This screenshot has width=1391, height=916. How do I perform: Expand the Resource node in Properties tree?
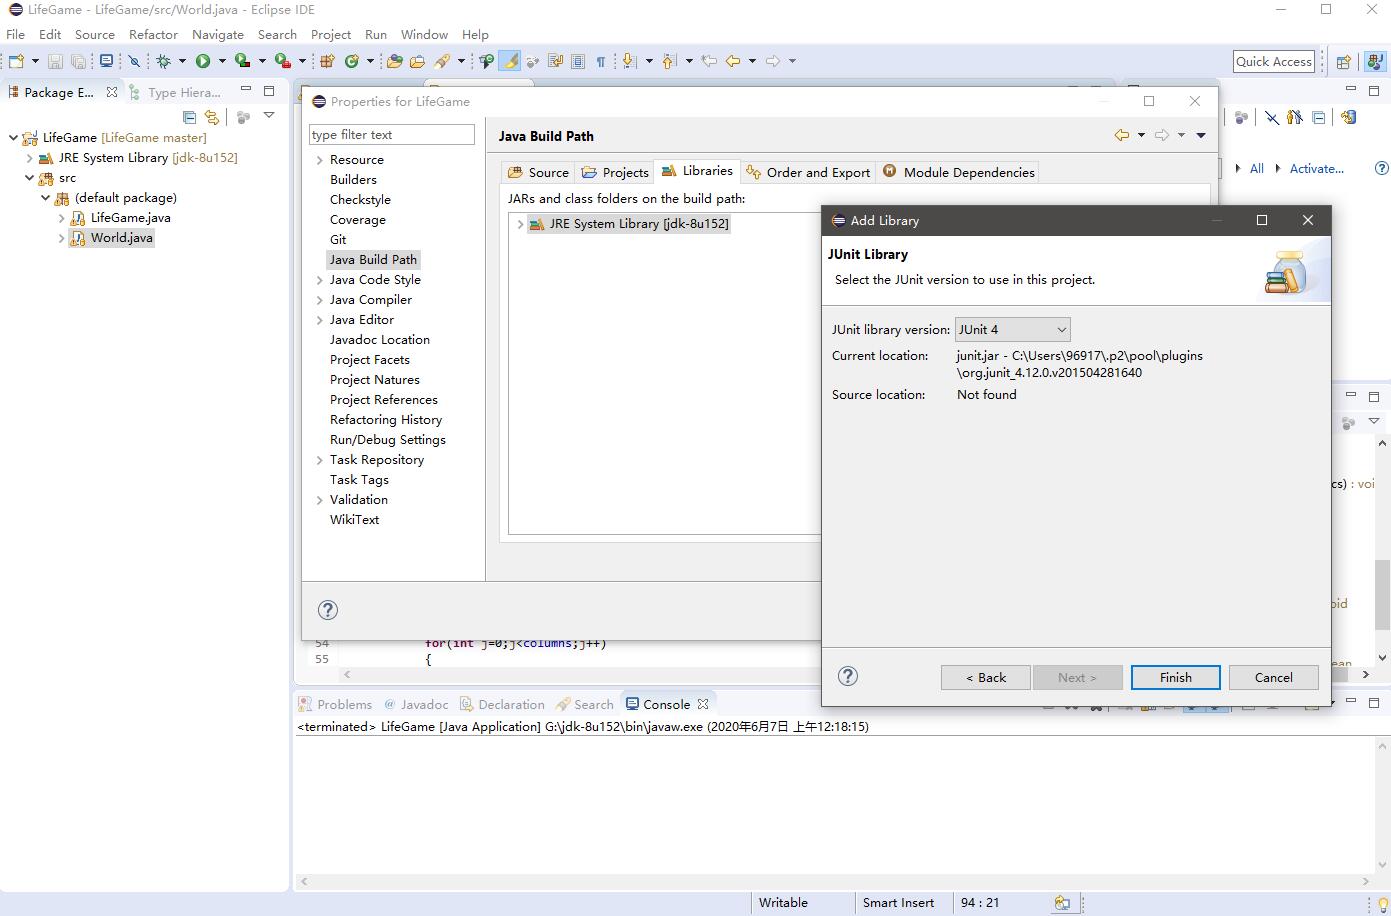click(x=320, y=160)
